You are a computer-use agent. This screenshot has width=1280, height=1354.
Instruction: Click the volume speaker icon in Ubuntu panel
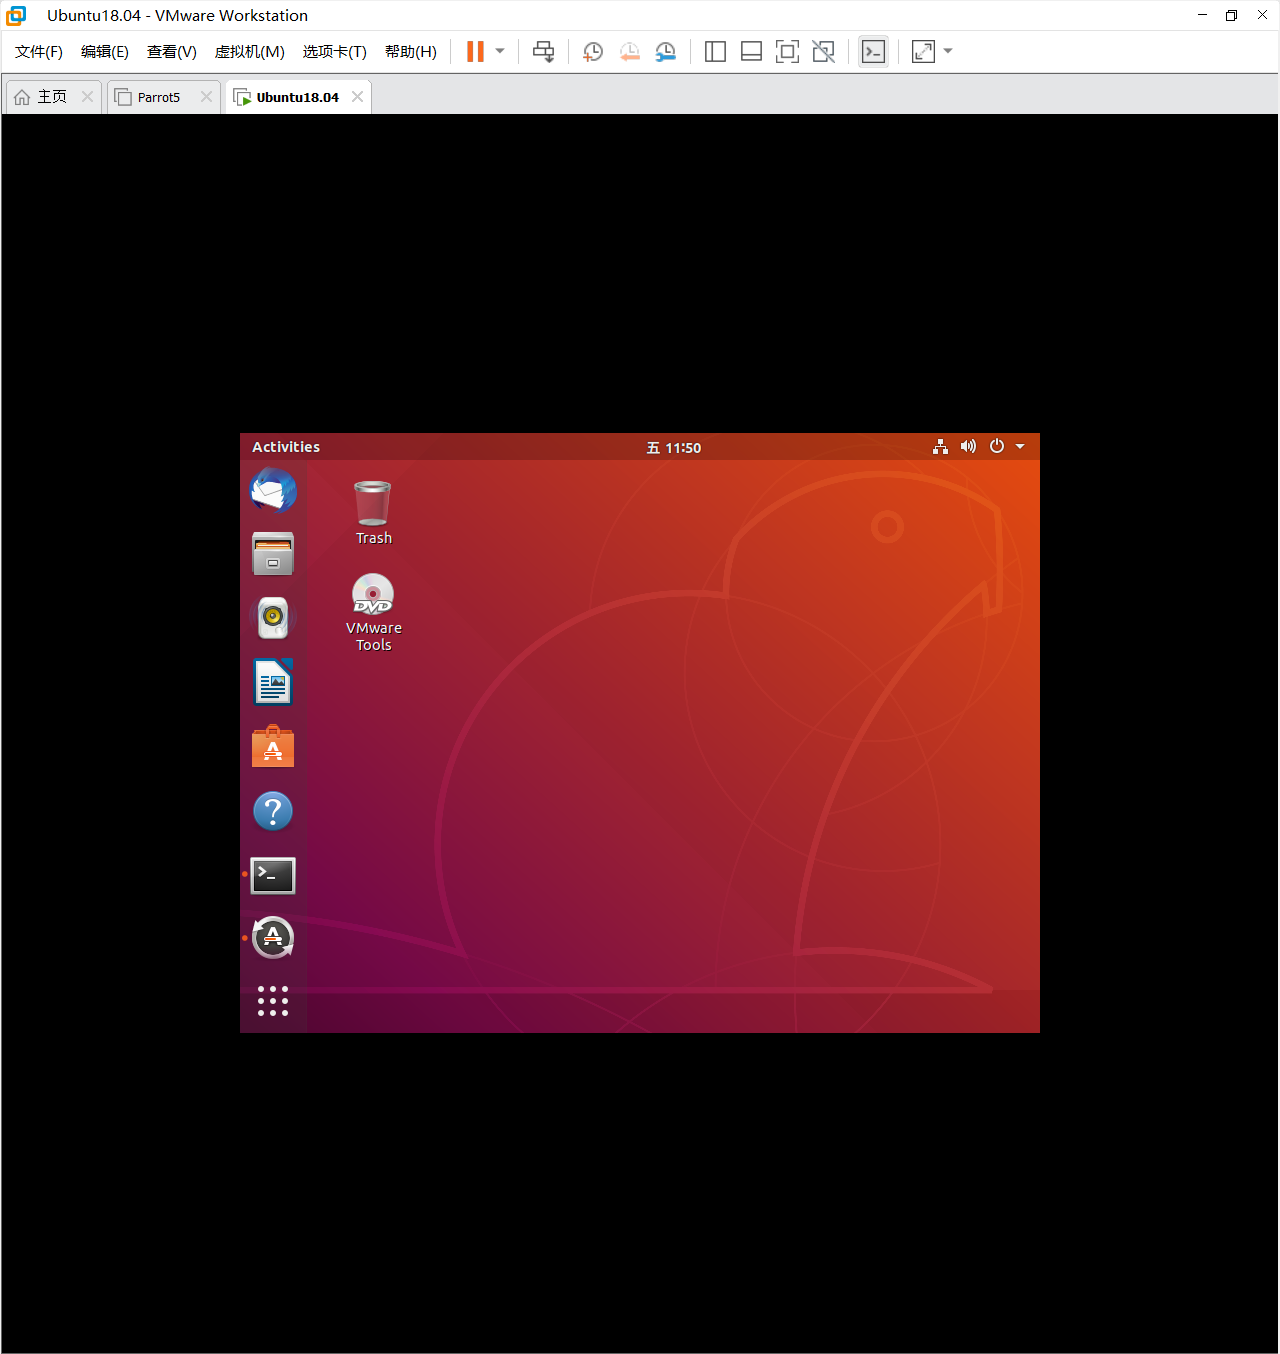tap(968, 447)
